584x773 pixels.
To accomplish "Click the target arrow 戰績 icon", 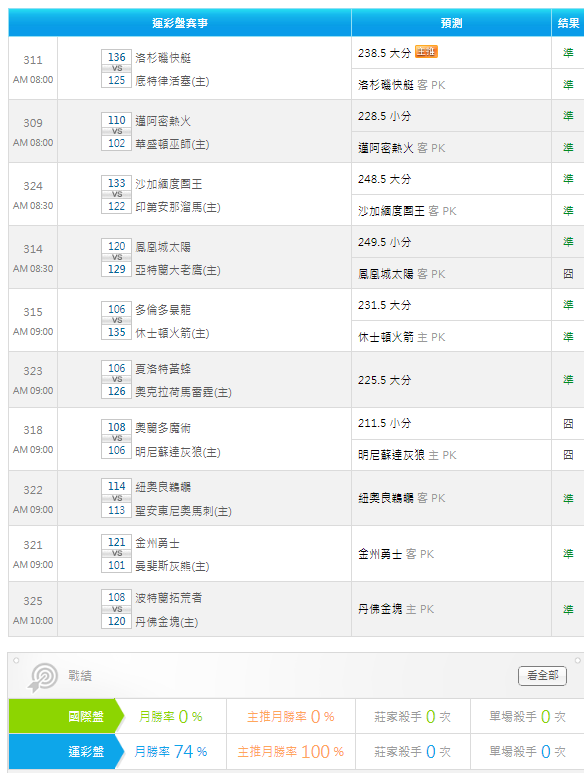I will click(x=43, y=677).
